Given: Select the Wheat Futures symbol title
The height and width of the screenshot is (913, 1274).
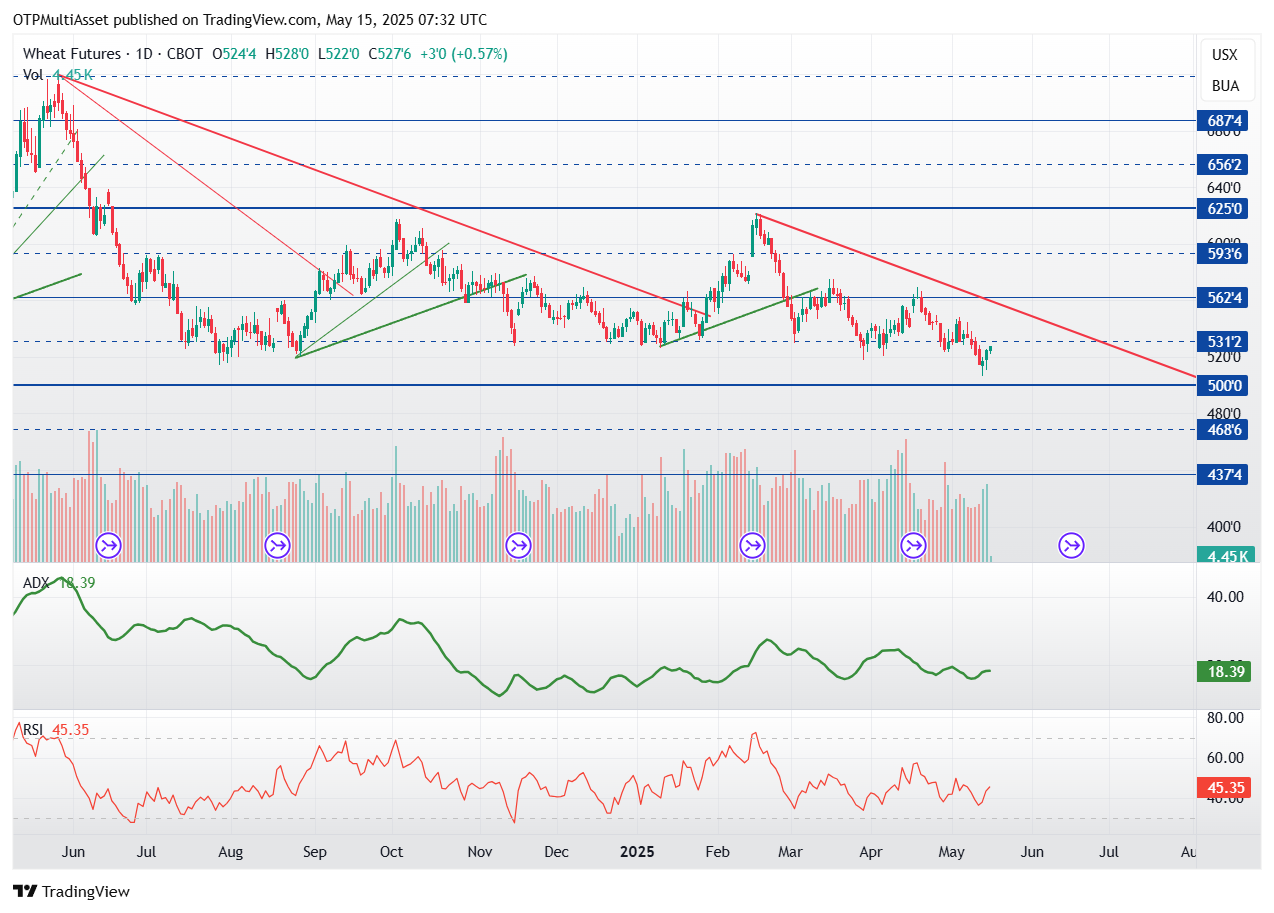Looking at the screenshot, I should click(71, 54).
